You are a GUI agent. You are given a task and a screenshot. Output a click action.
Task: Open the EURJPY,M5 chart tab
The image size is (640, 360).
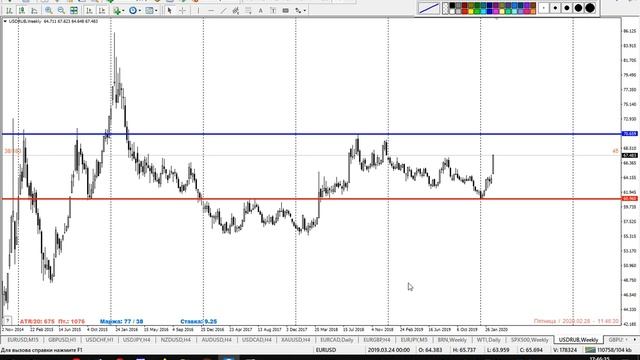coord(414,340)
